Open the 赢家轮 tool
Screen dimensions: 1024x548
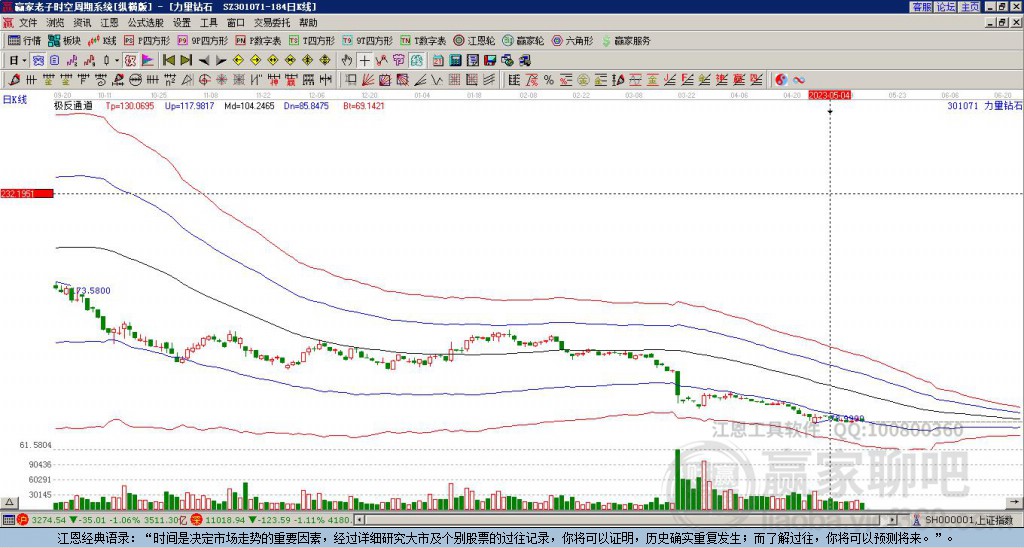click(x=523, y=40)
